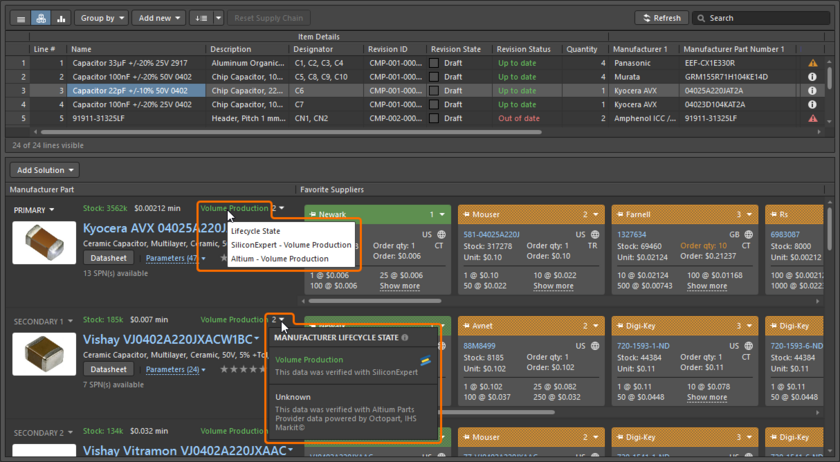Click the globe icon on Farnell card
Viewport: 840px width, 462px height.
click(748, 235)
